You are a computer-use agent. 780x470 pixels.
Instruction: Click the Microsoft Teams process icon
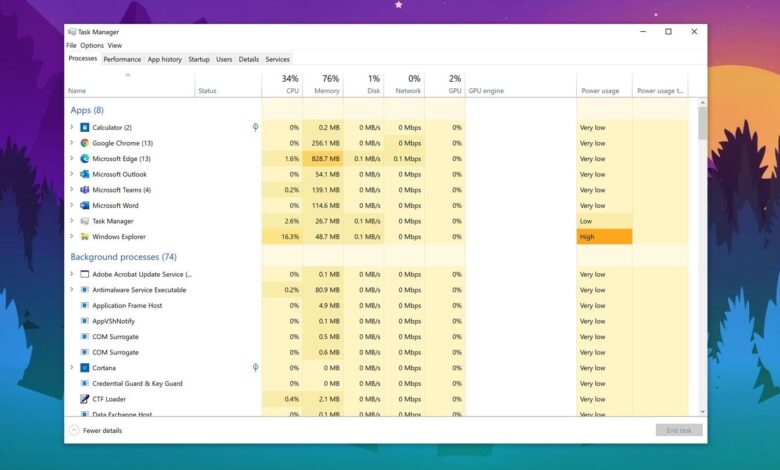tap(85, 190)
